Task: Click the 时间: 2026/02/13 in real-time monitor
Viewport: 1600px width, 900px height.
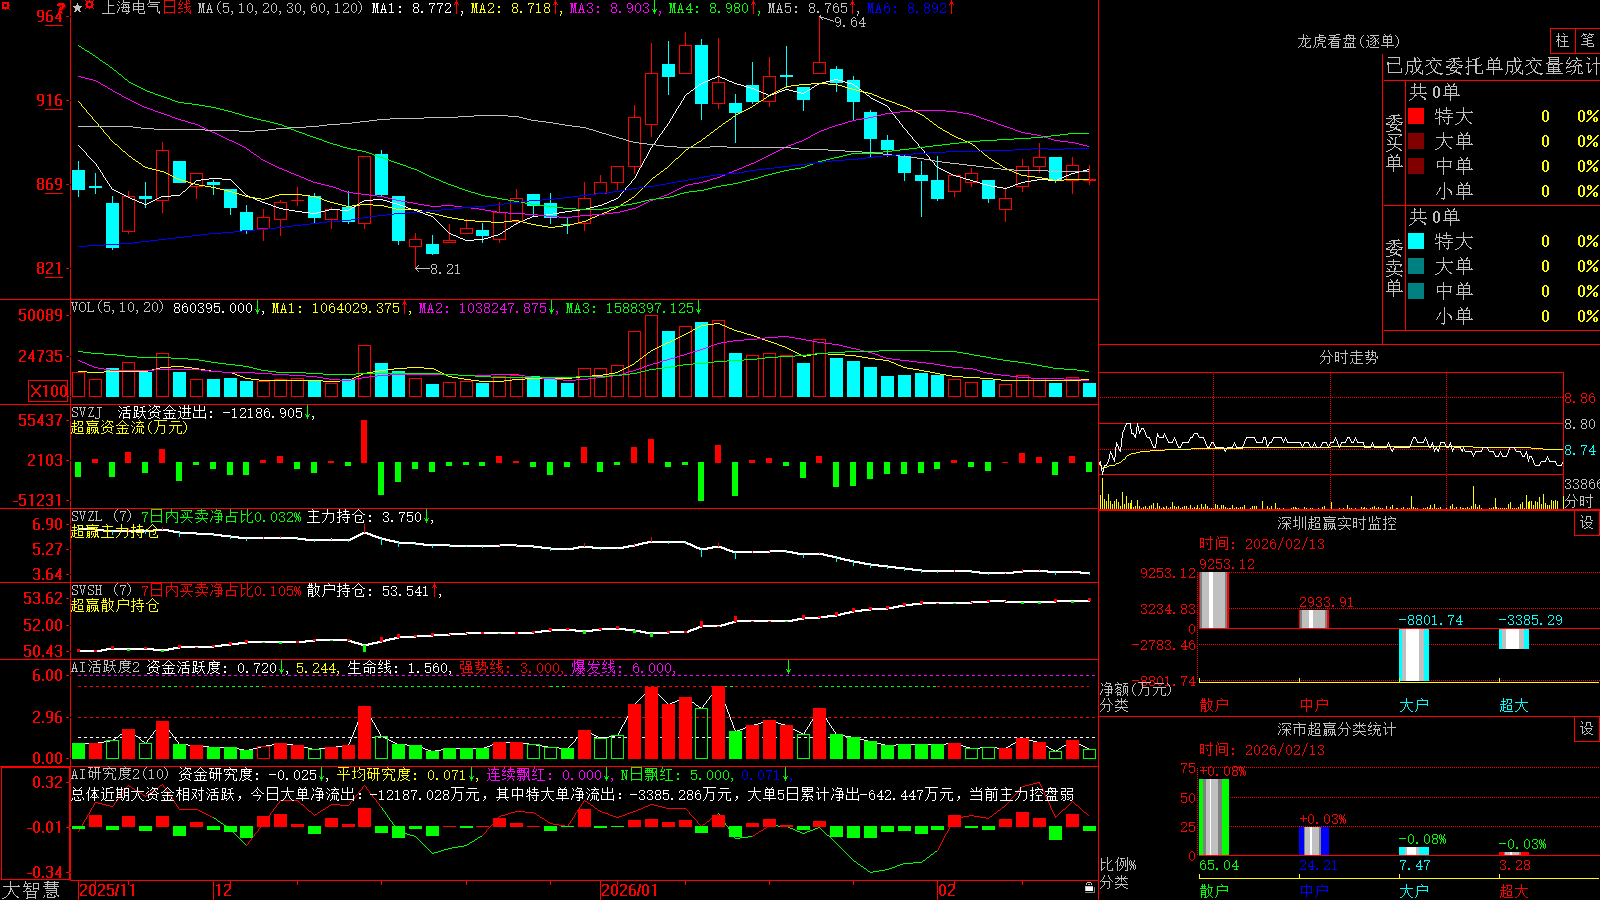Action: (x=1262, y=544)
